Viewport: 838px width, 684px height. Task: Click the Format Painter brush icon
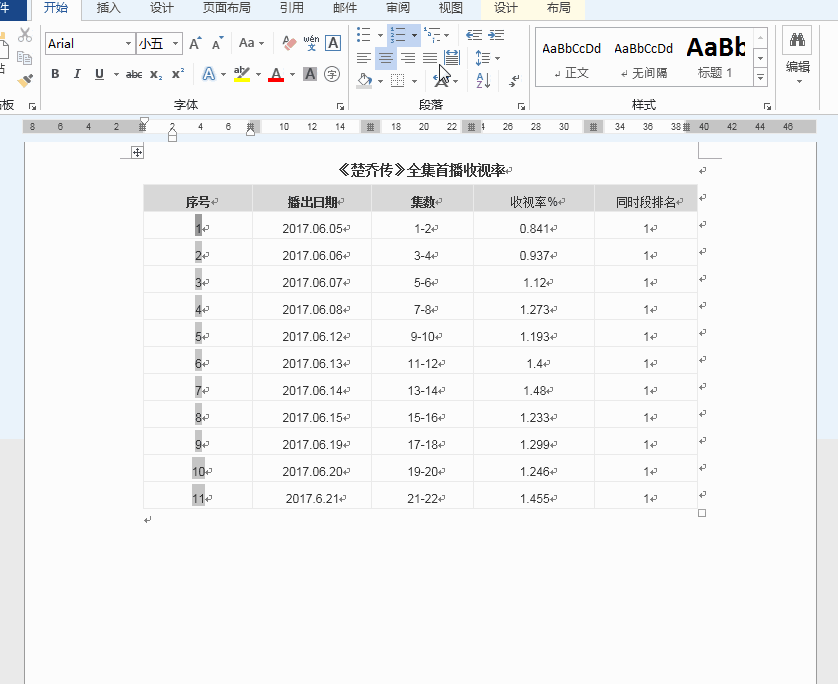coord(25,80)
